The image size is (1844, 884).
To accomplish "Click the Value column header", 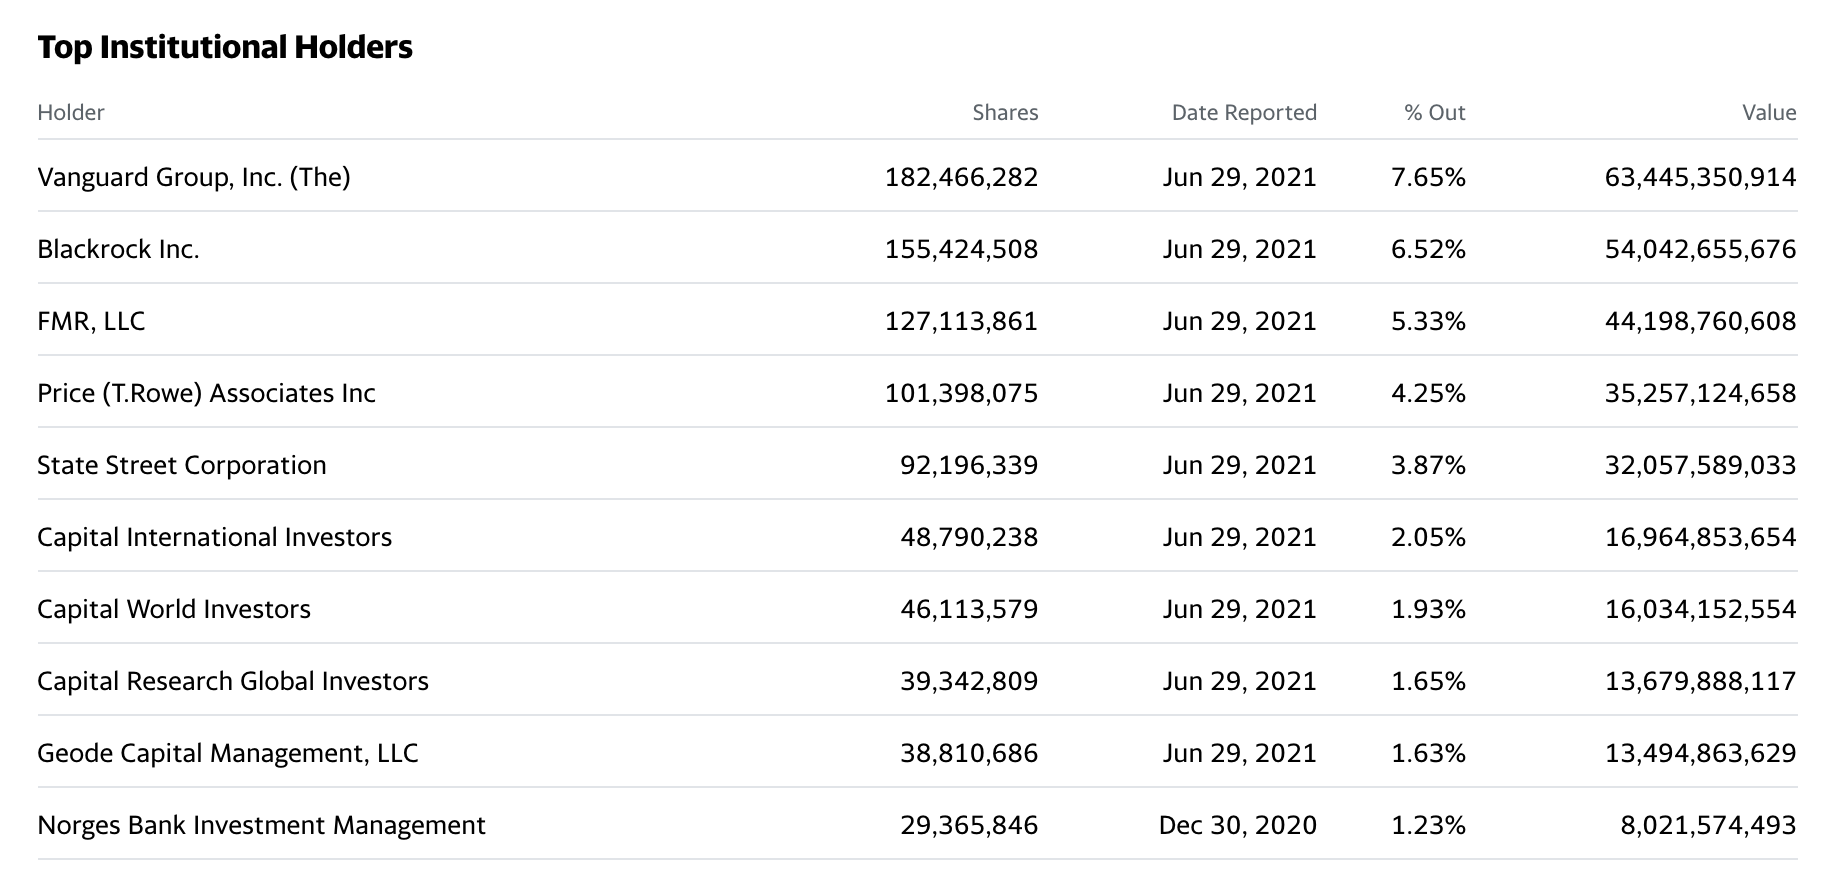I will coord(1769,112).
